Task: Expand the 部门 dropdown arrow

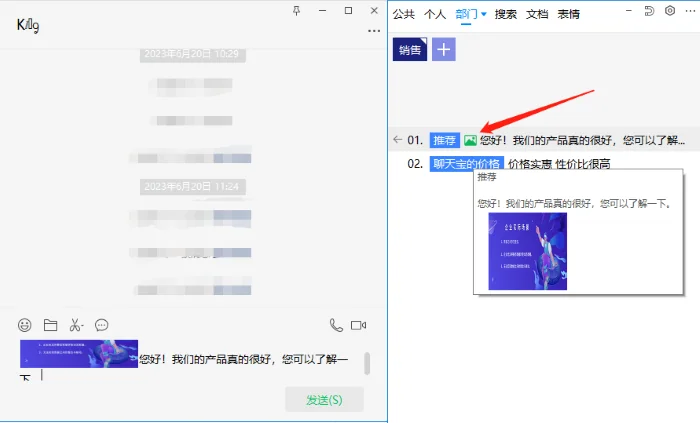Action: [x=483, y=14]
